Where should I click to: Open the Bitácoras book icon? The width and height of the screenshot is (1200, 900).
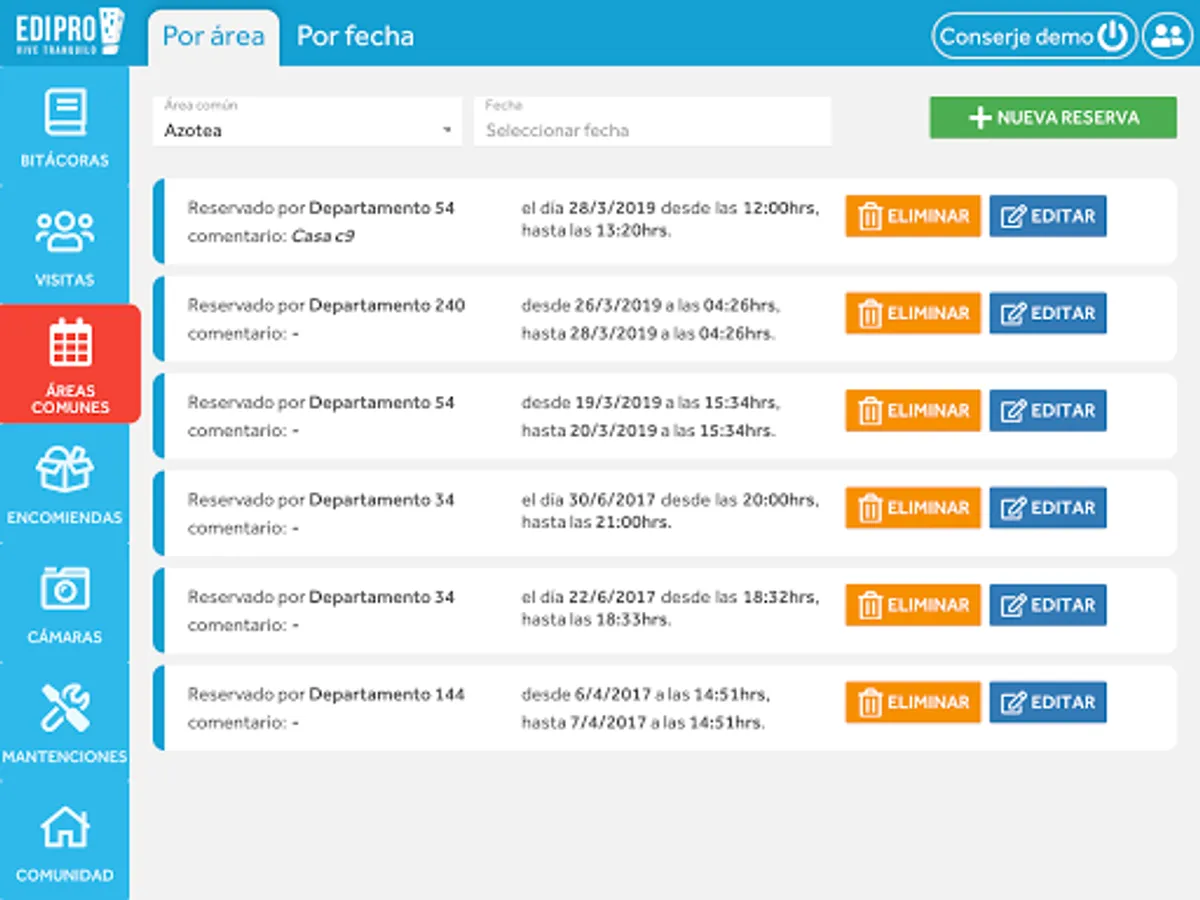(65, 113)
